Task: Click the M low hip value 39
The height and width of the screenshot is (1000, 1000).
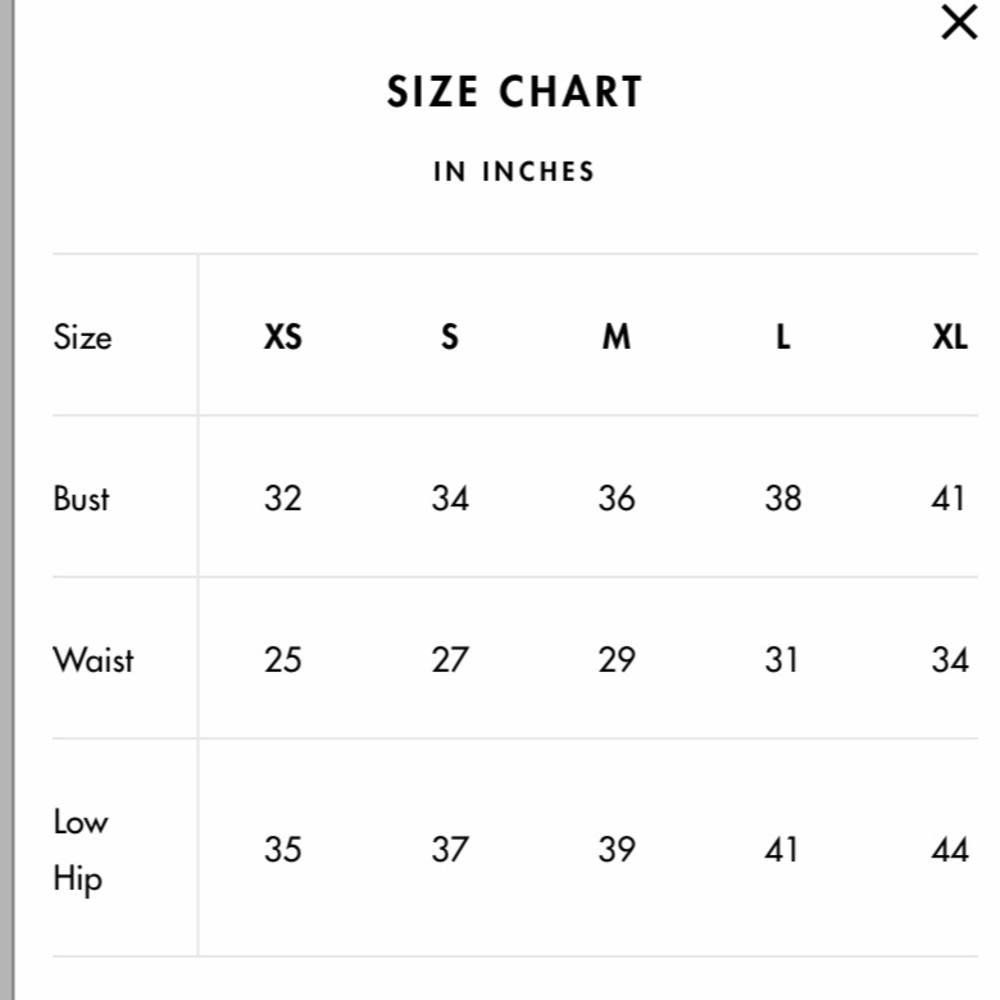Action: pyautogui.click(x=616, y=849)
